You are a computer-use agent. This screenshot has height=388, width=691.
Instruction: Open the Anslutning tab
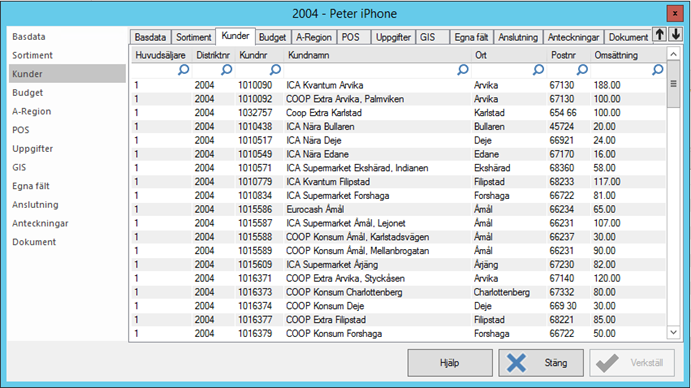tap(518, 37)
